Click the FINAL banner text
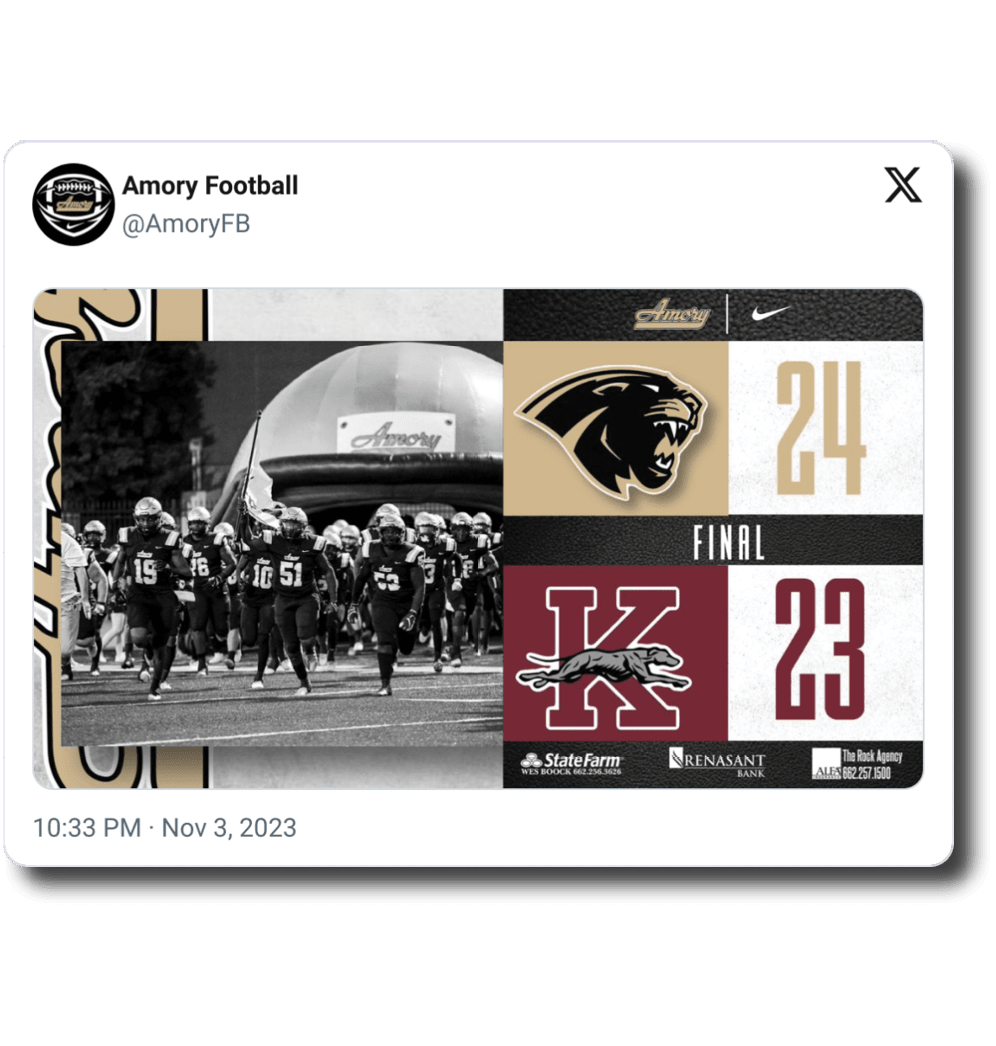 tap(728, 543)
